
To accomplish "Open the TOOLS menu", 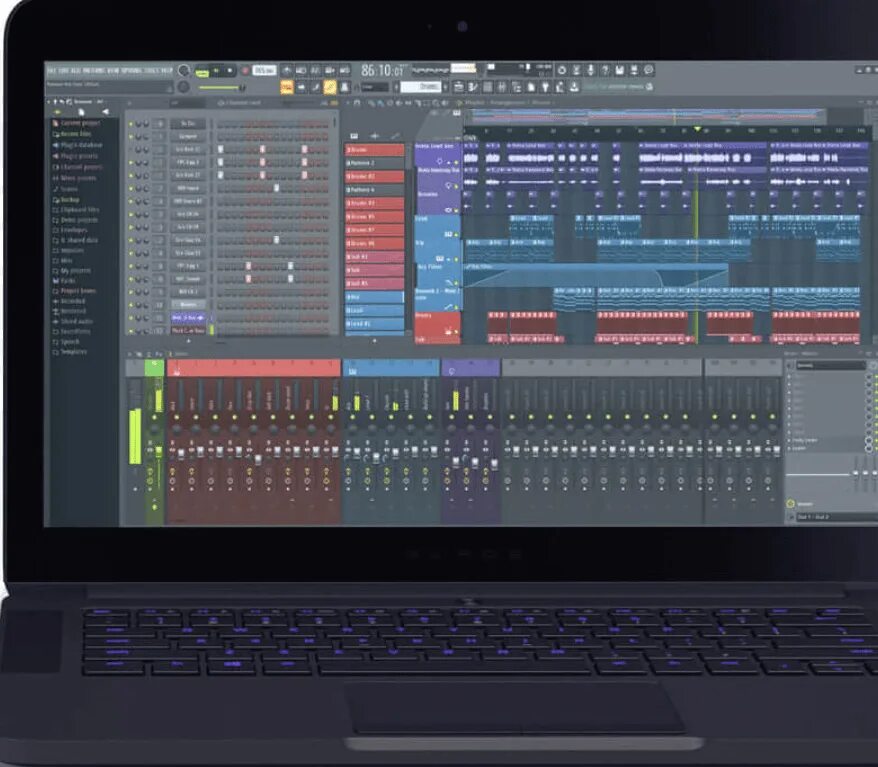I will click(152, 71).
